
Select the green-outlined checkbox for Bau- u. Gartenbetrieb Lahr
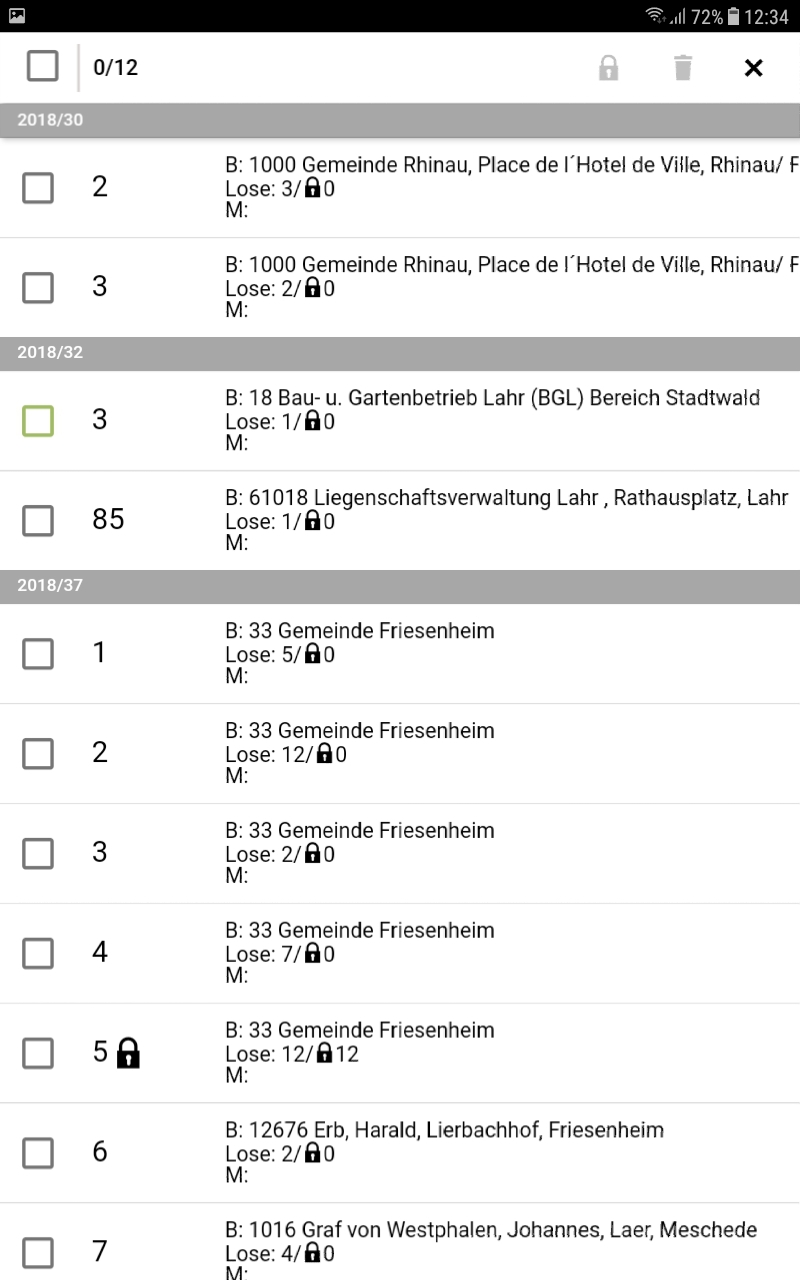(x=38, y=421)
